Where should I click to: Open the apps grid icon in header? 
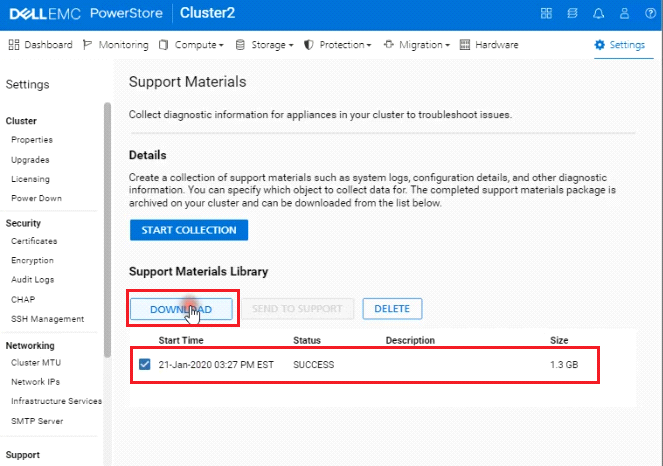[545, 13]
